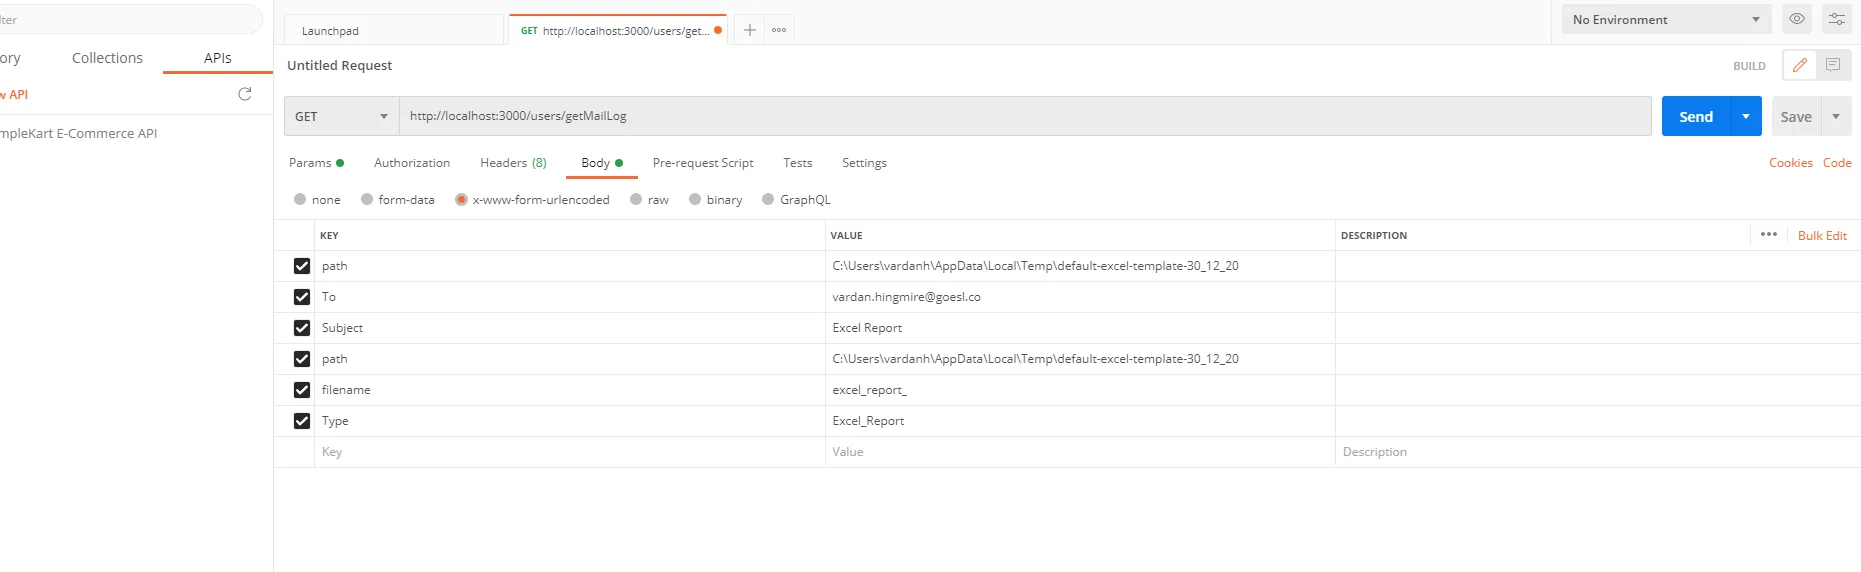Click the pencil edit icon near BUILD

pyautogui.click(x=1800, y=65)
